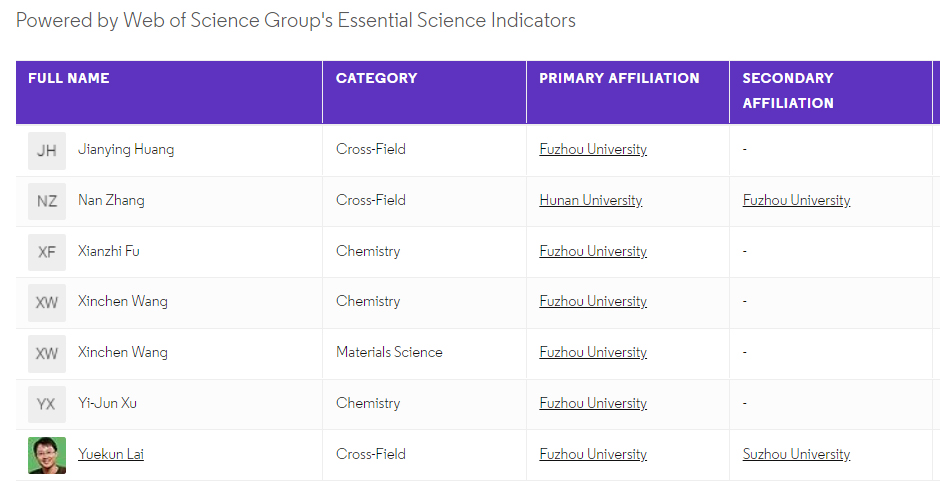Open Yuekun Lai's name link
Viewport: 940px width, 490px height.
point(111,454)
